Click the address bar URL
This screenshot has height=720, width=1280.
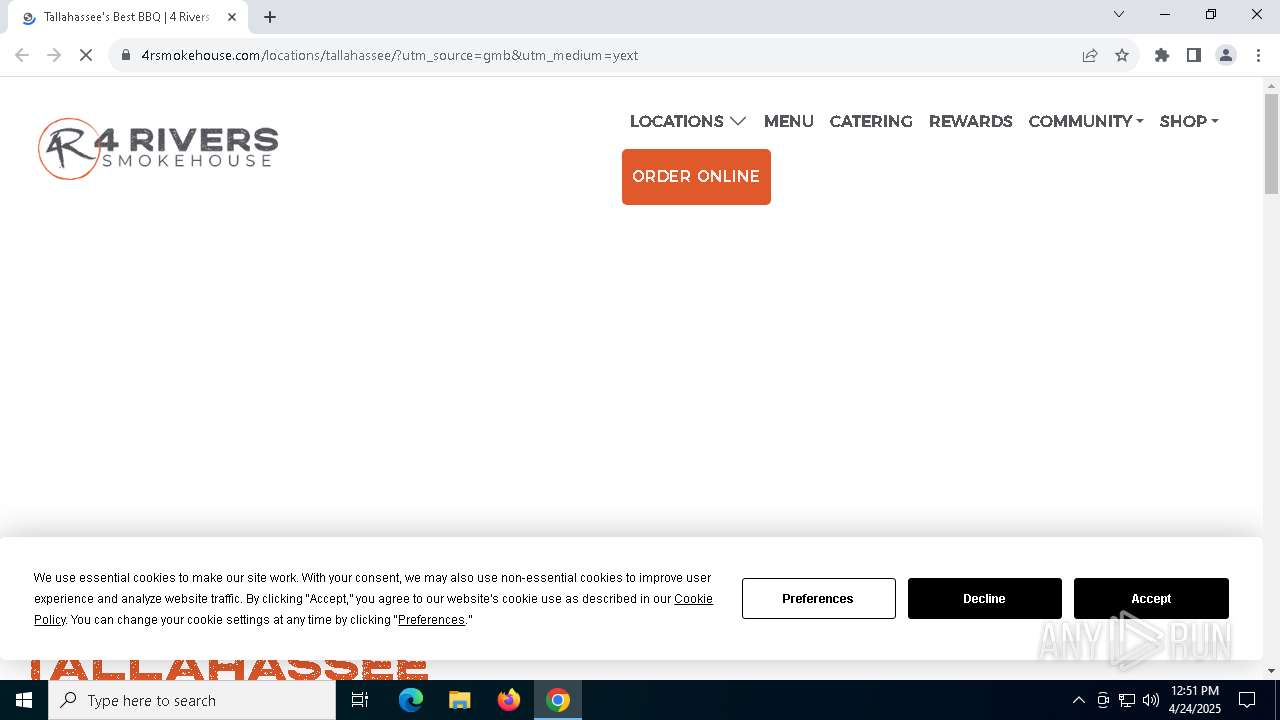point(390,55)
